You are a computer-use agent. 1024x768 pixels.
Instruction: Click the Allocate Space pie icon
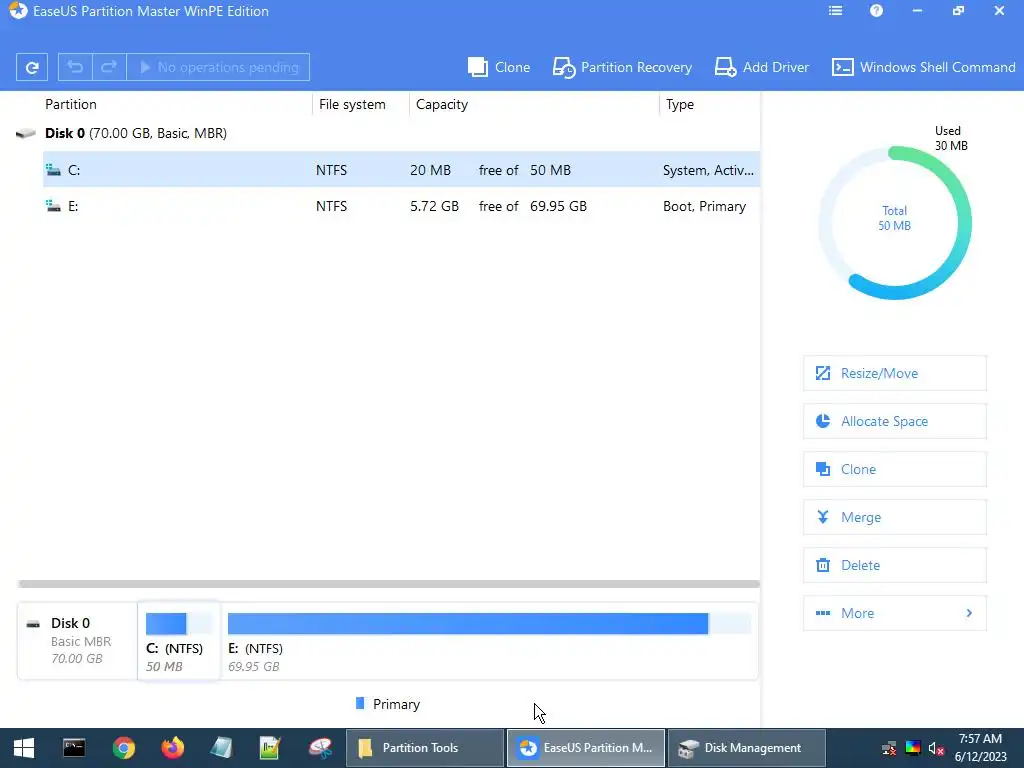click(x=823, y=421)
